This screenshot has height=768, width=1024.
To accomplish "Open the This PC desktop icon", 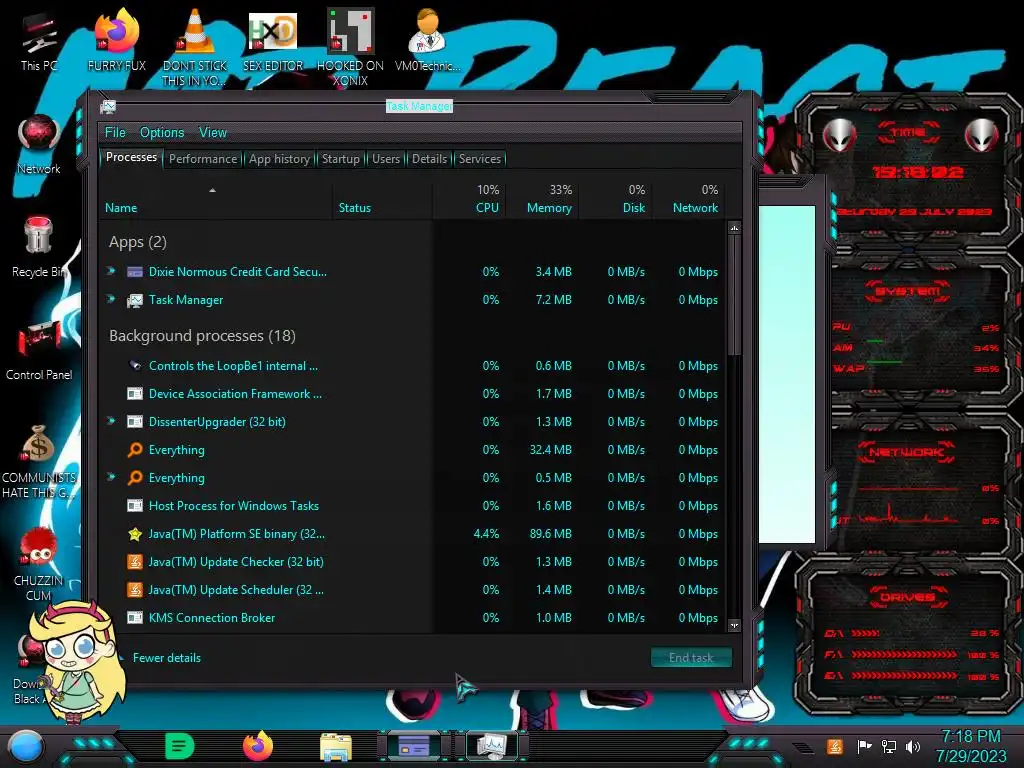I will pyautogui.click(x=39, y=40).
